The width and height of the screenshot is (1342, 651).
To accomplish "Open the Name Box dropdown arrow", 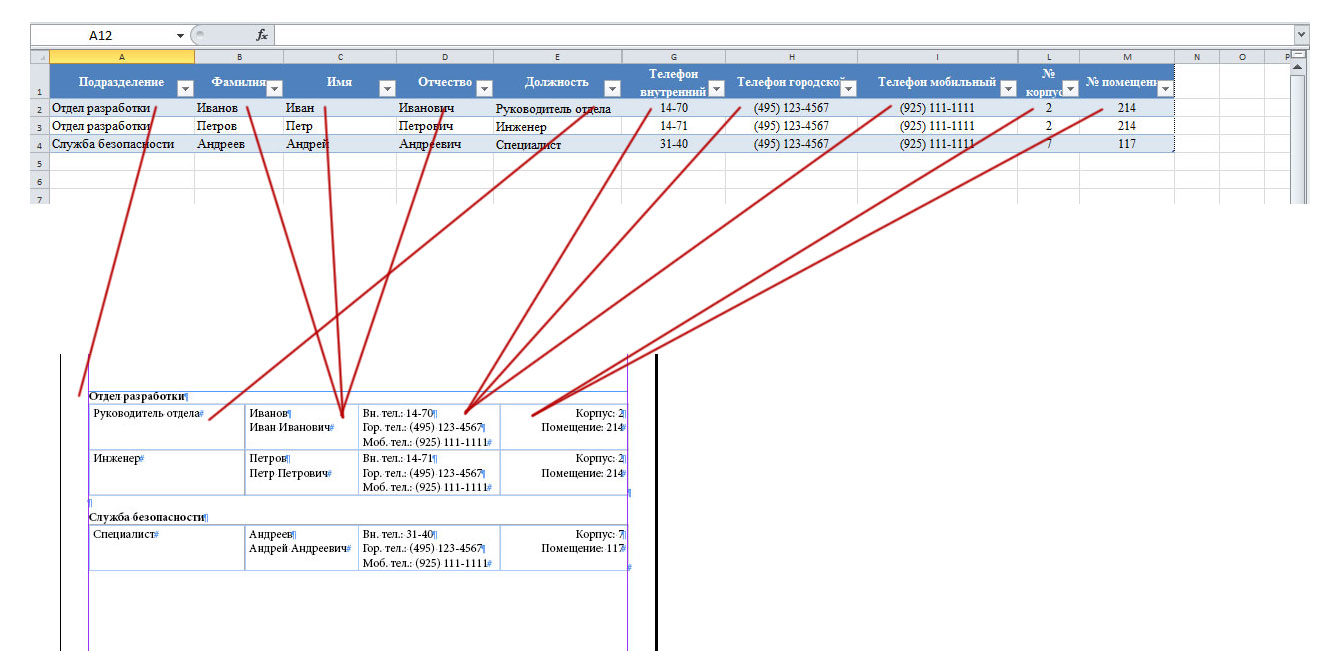I will (x=180, y=35).
